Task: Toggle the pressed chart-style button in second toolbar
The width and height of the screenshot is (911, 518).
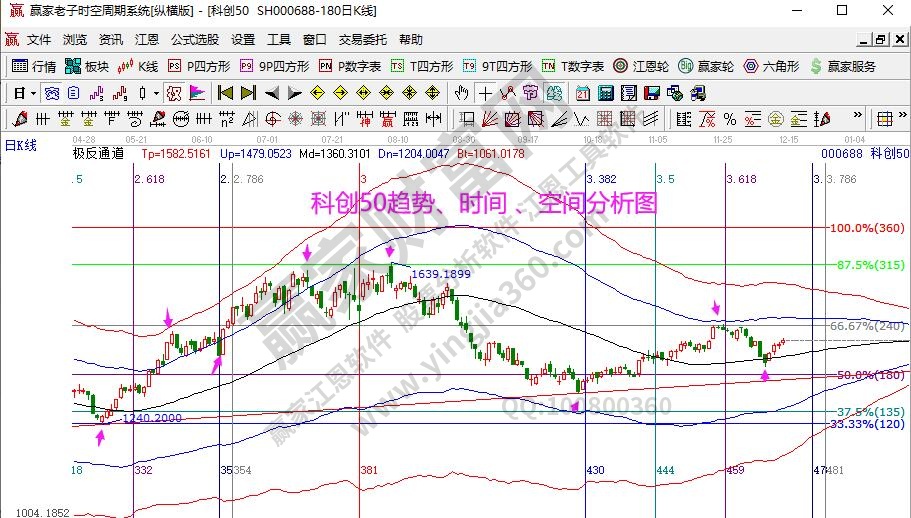Action: (173, 93)
